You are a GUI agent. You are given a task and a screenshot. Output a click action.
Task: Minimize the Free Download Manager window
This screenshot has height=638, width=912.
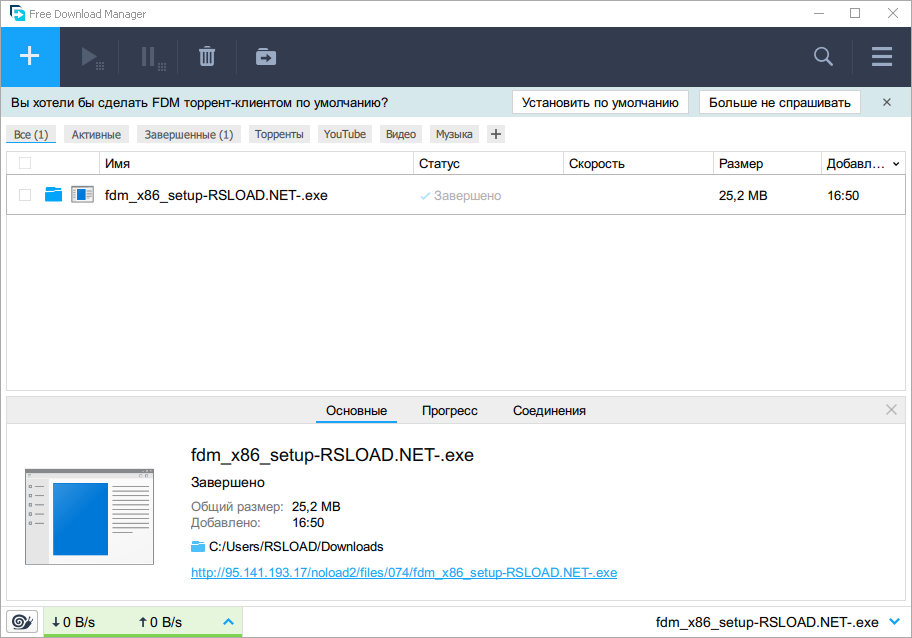point(819,13)
